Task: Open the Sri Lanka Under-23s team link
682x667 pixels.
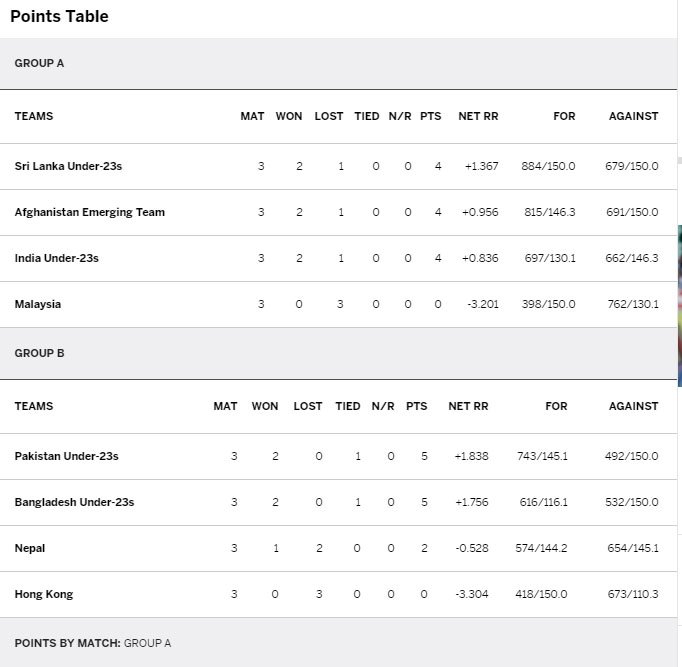Action: [x=68, y=166]
